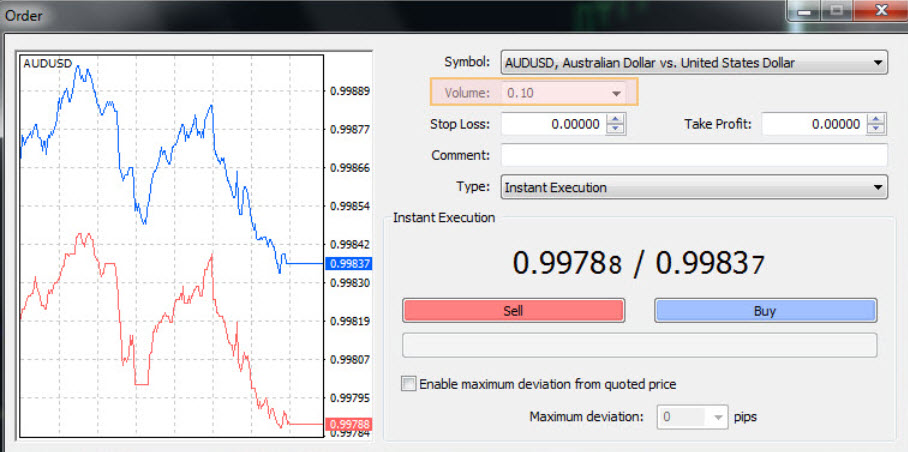Click the blue 0.99837 ask price marker
This screenshot has height=452, width=908.
click(x=347, y=264)
